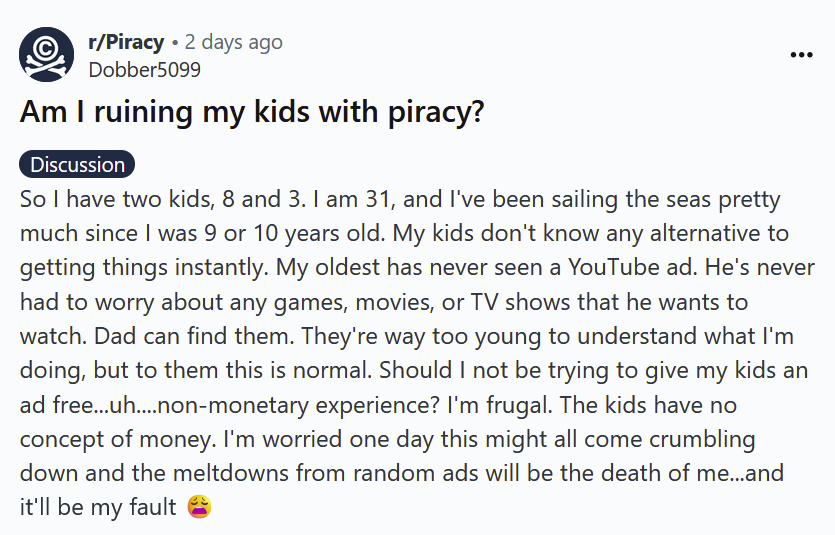This screenshot has height=535, width=835.
Task: Click the '2 days ago' timestamp
Action: pos(233,42)
